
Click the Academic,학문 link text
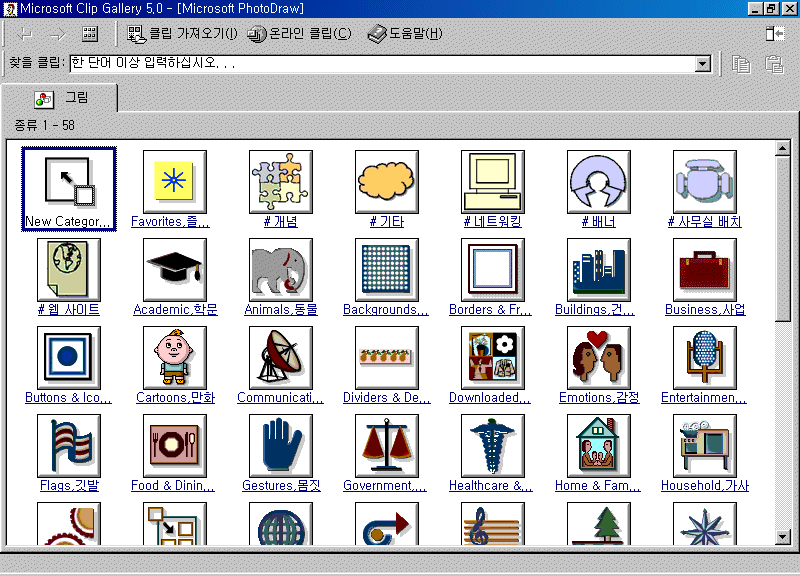click(176, 309)
